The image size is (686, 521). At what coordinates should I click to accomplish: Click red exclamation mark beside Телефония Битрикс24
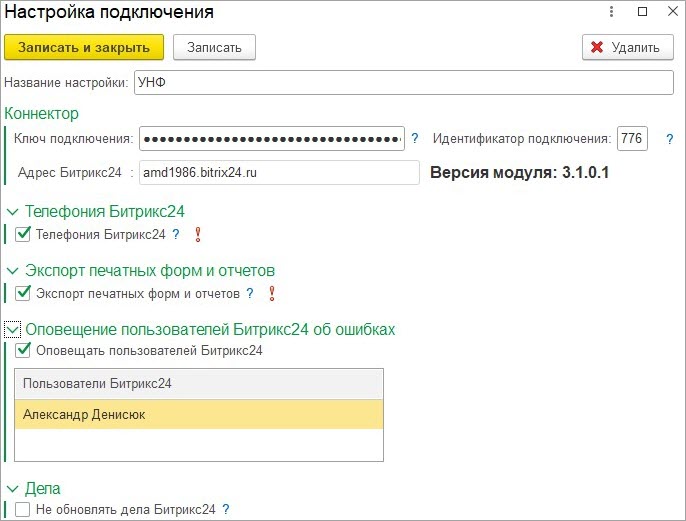point(198,234)
